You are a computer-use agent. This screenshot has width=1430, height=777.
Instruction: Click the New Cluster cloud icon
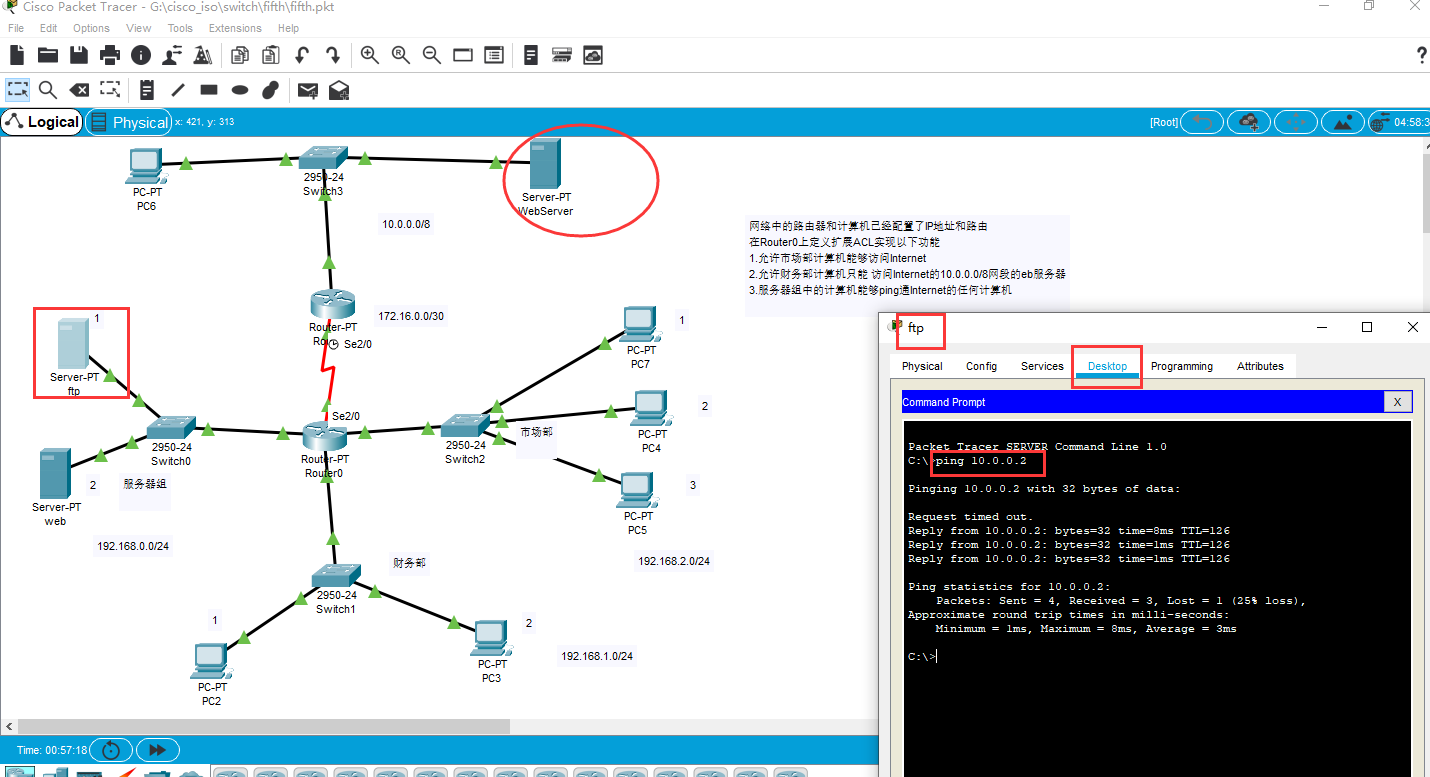coord(1249,122)
